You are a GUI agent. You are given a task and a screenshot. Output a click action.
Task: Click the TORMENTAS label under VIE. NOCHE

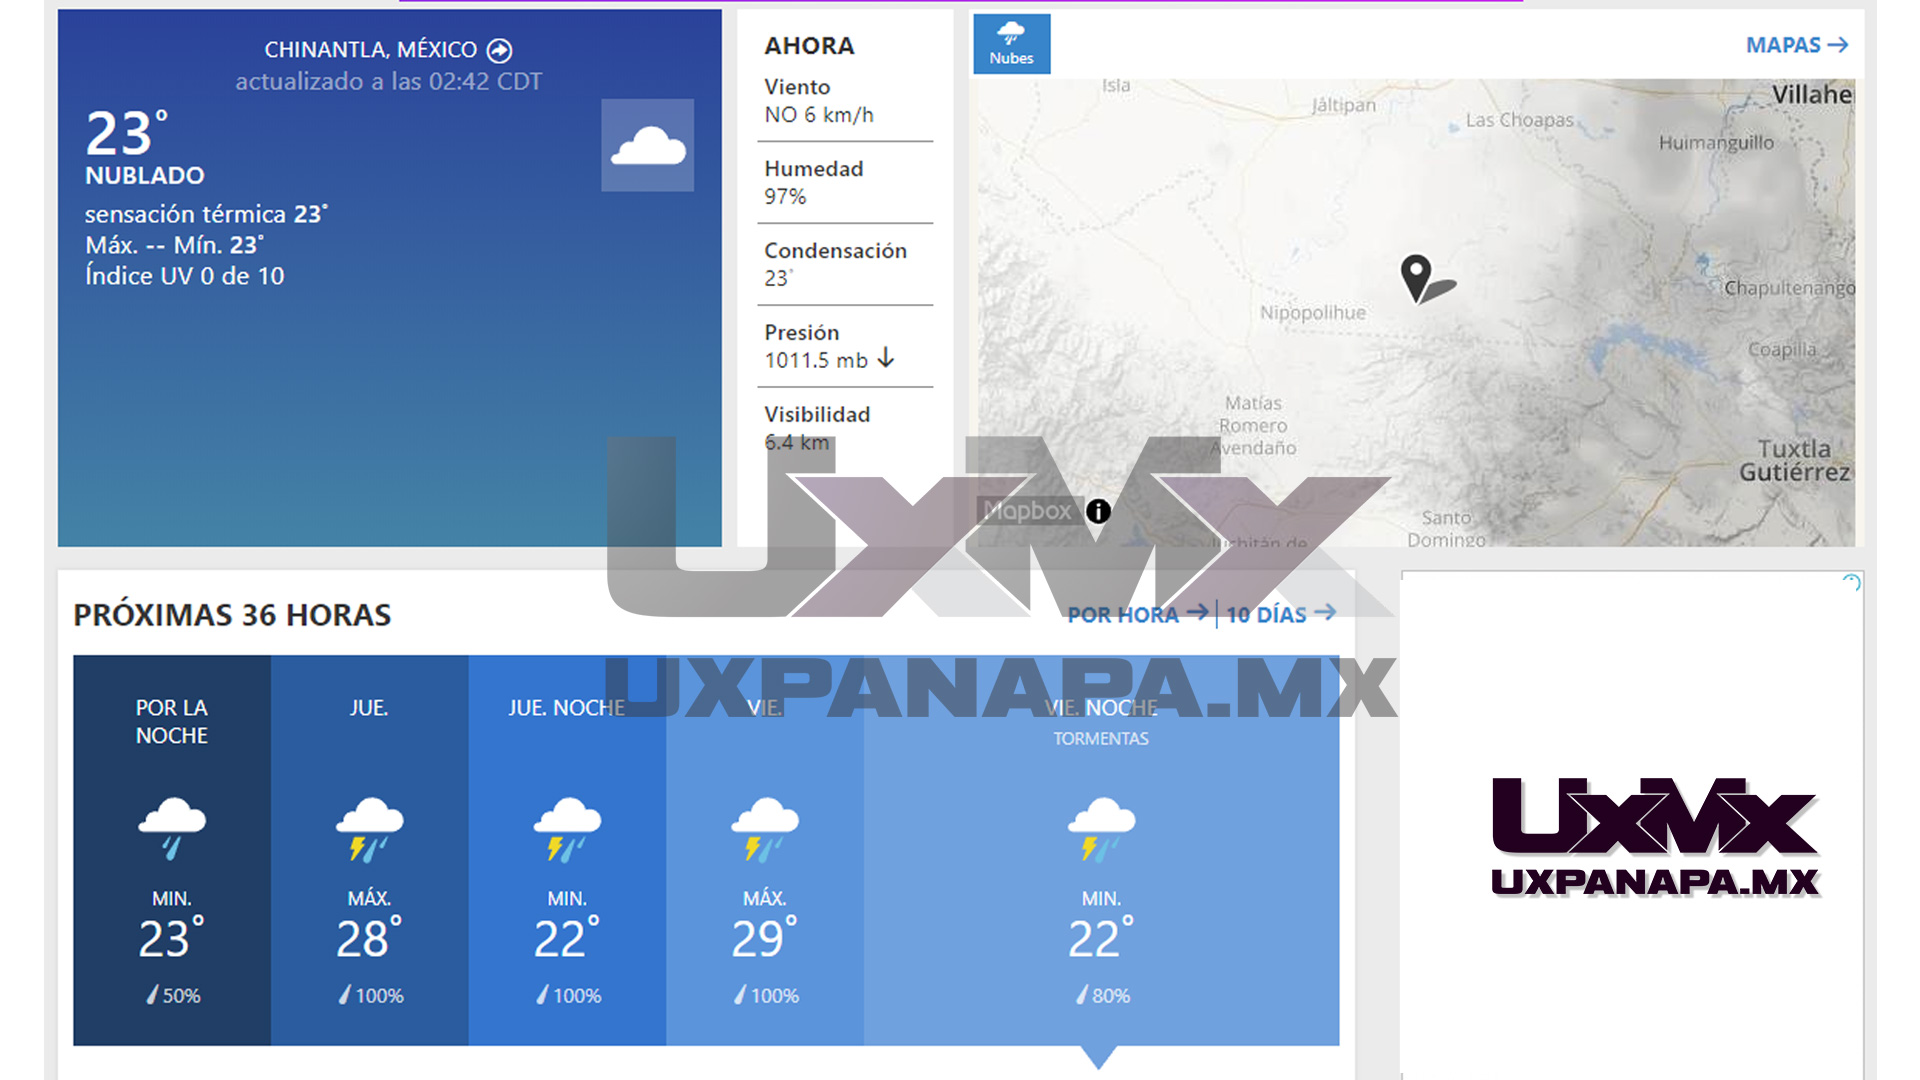[x=1101, y=738]
